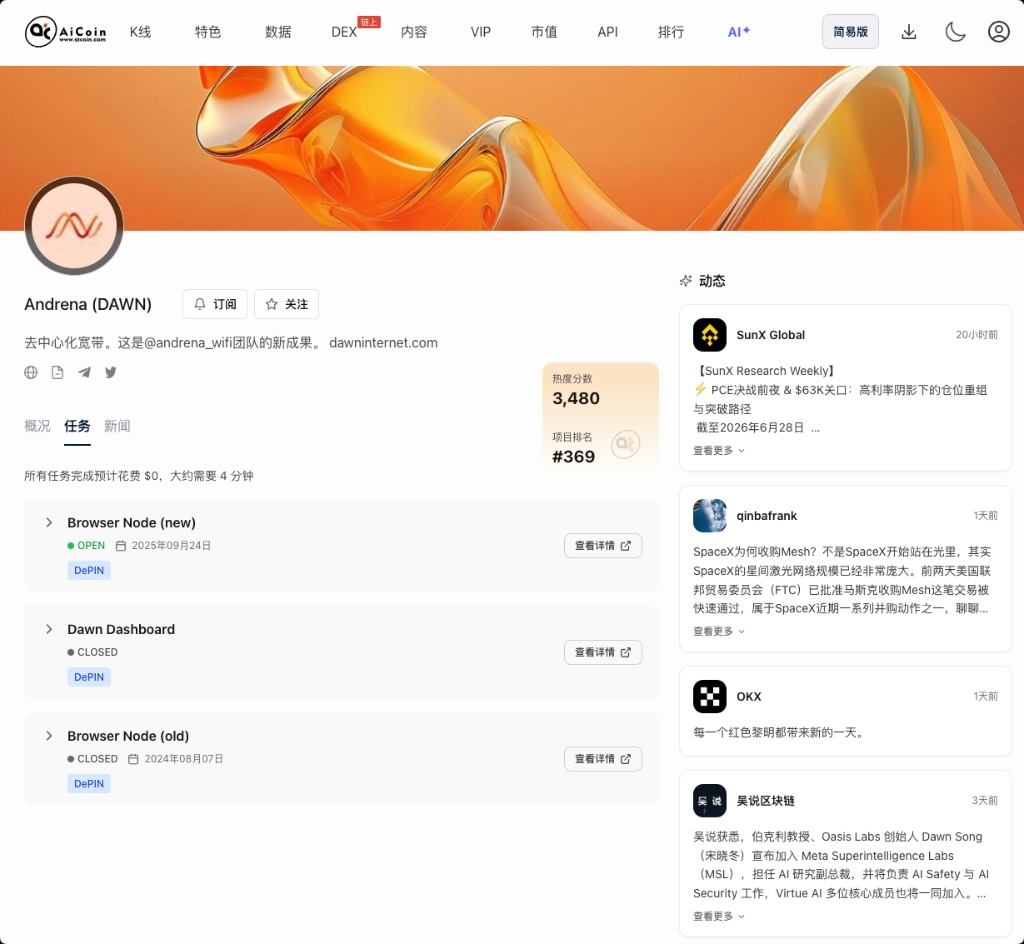Expand 查看更多 under SunX Global post
1024x944 pixels.
coord(719,450)
